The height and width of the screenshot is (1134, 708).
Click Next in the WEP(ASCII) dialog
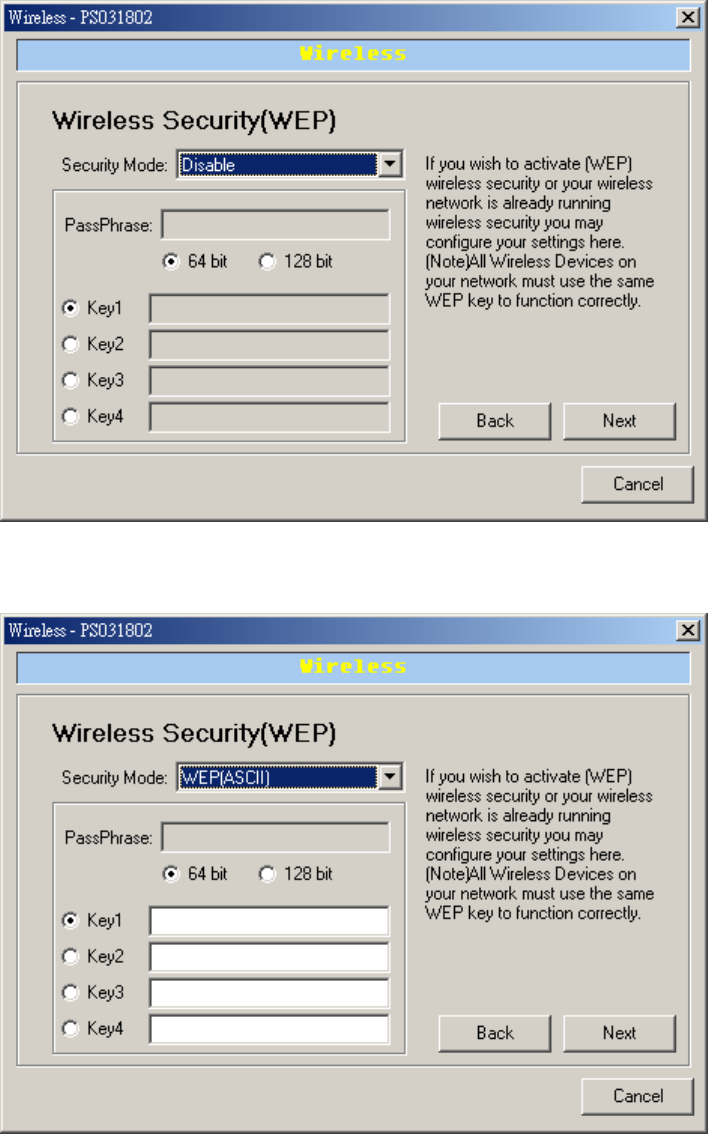coord(619,1033)
